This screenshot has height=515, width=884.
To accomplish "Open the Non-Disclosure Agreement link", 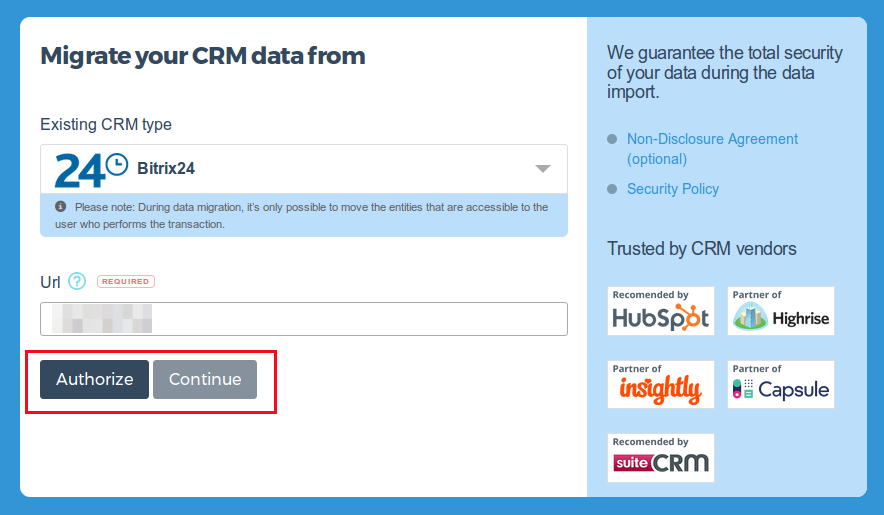I will point(712,149).
